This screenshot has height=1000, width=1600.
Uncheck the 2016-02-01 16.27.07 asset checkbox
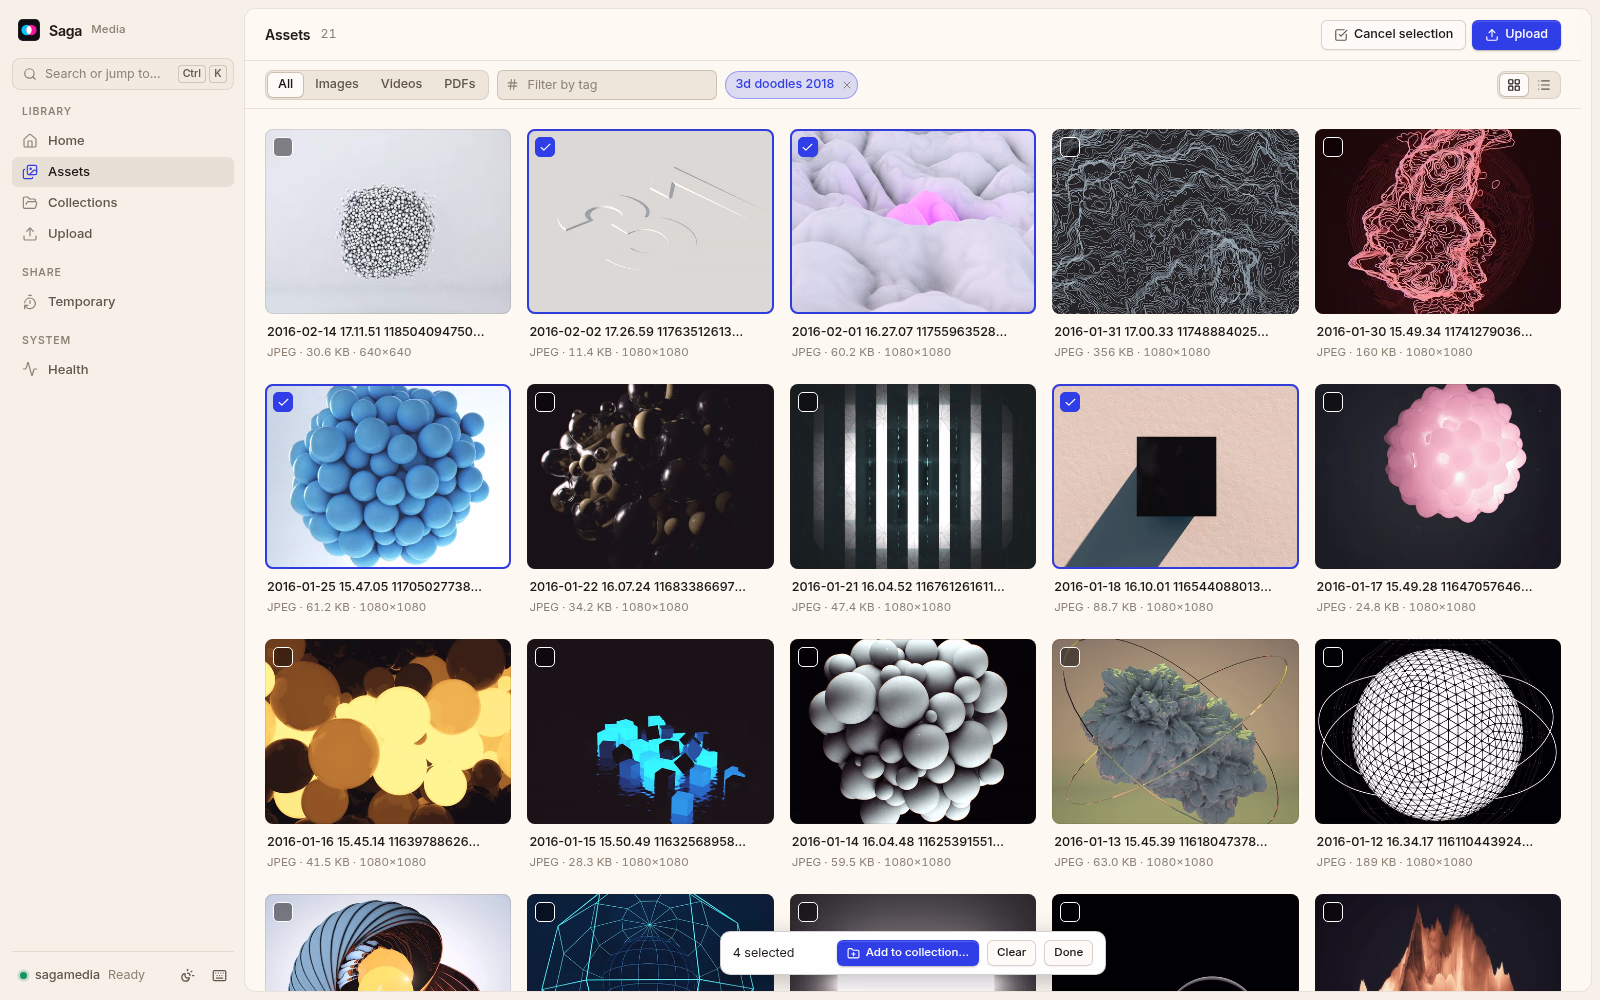[x=808, y=147]
